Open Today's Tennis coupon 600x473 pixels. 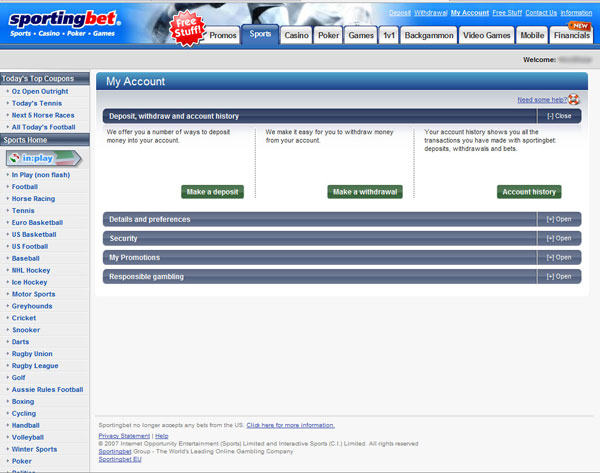[37, 103]
